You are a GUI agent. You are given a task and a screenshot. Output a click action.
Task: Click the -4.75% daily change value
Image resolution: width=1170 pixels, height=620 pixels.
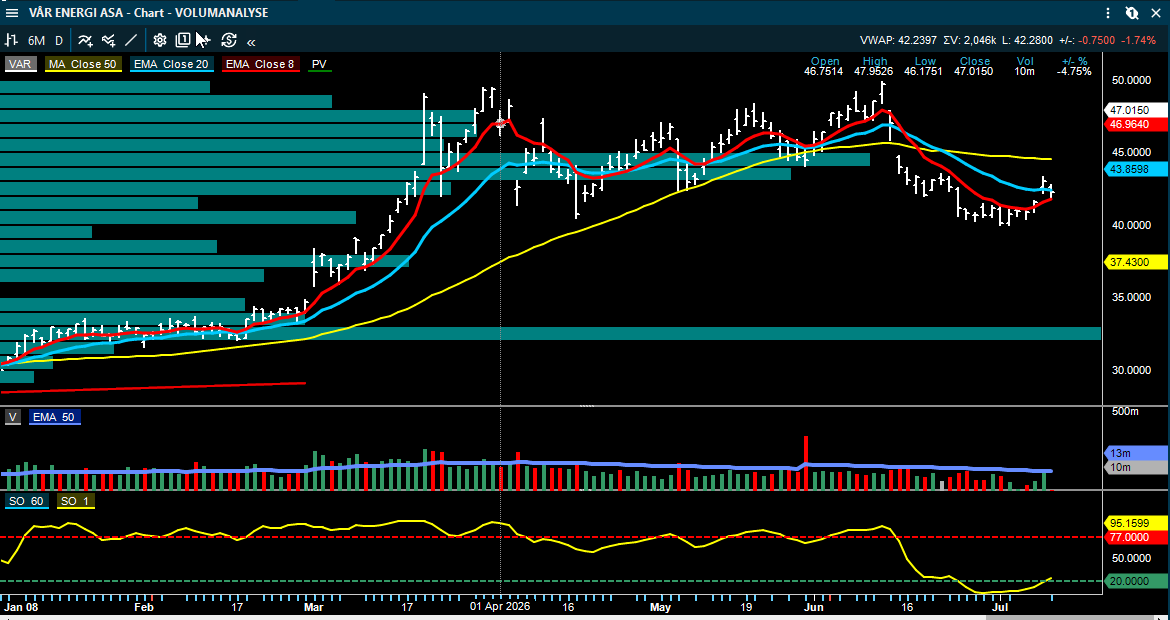click(1075, 72)
